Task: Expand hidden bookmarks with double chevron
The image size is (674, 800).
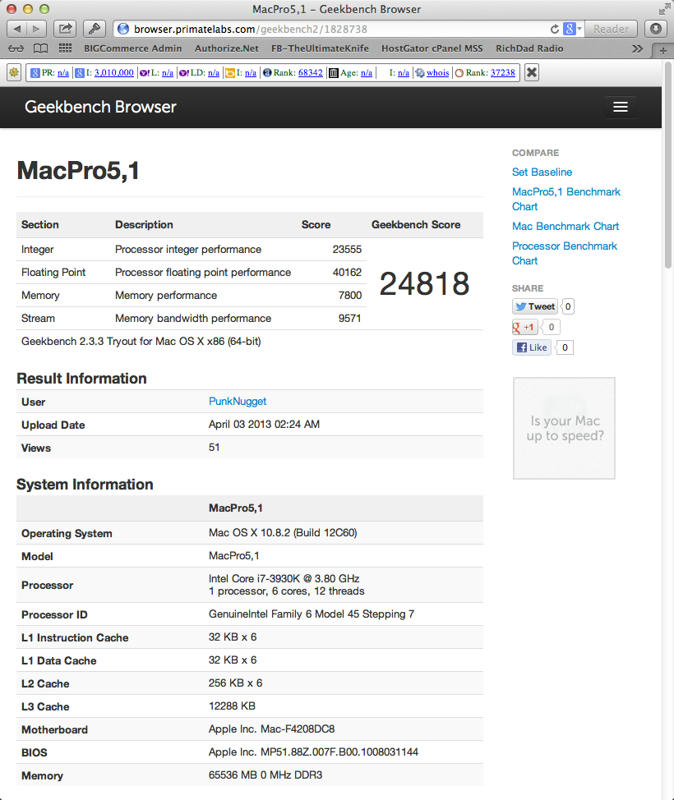Action: (x=637, y=48)
